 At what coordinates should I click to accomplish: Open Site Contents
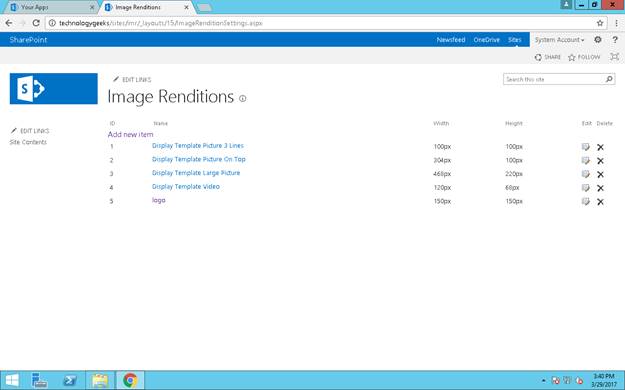28,142
